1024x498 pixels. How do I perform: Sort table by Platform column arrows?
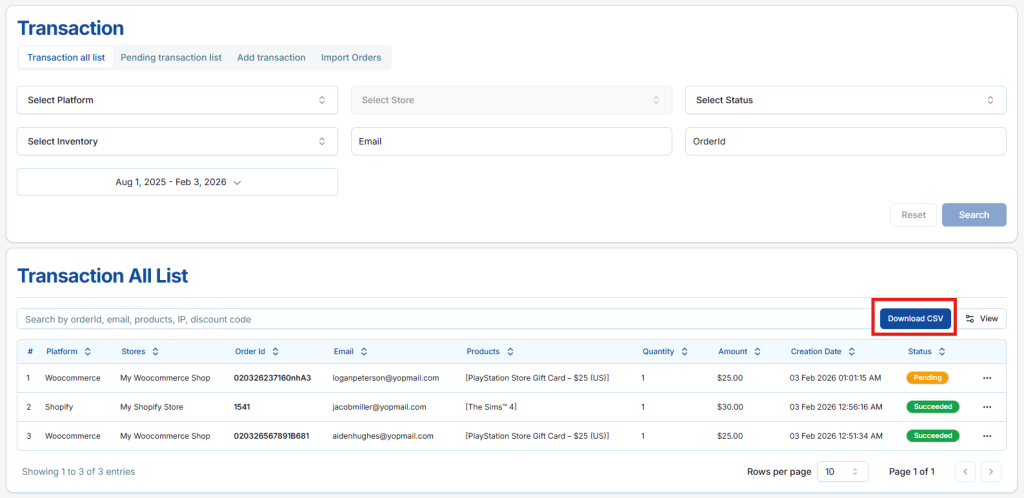click(x=88, y=352)
